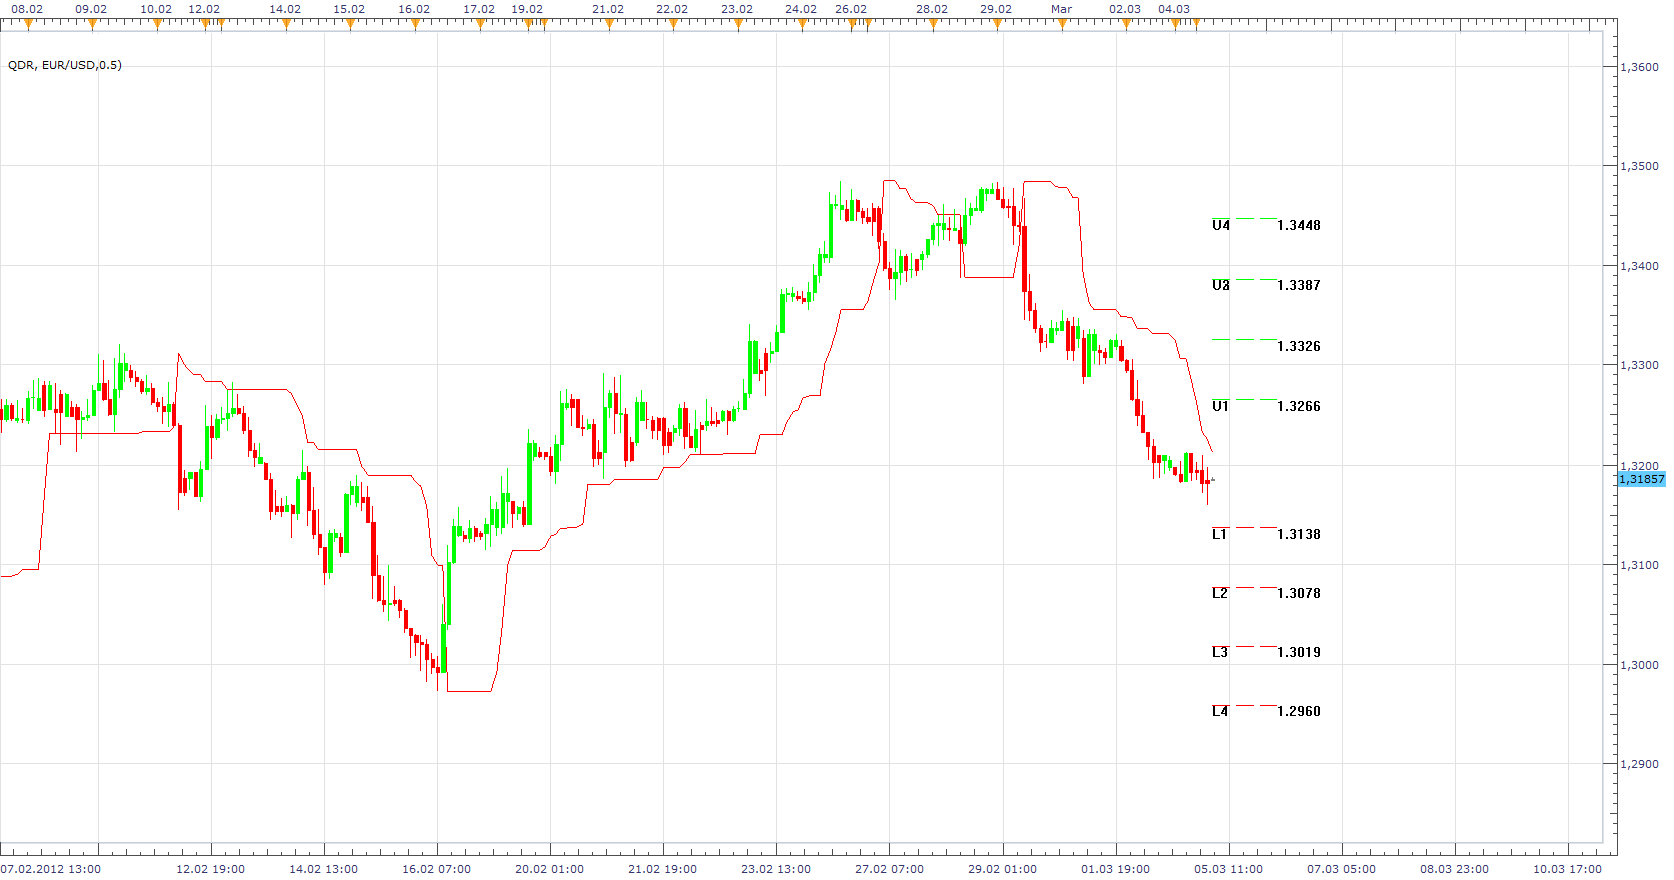This screenshot has height=880, width=1674.
Task: Click the 16.02 07:00 time axis label
Action: [x=437, y=869]
